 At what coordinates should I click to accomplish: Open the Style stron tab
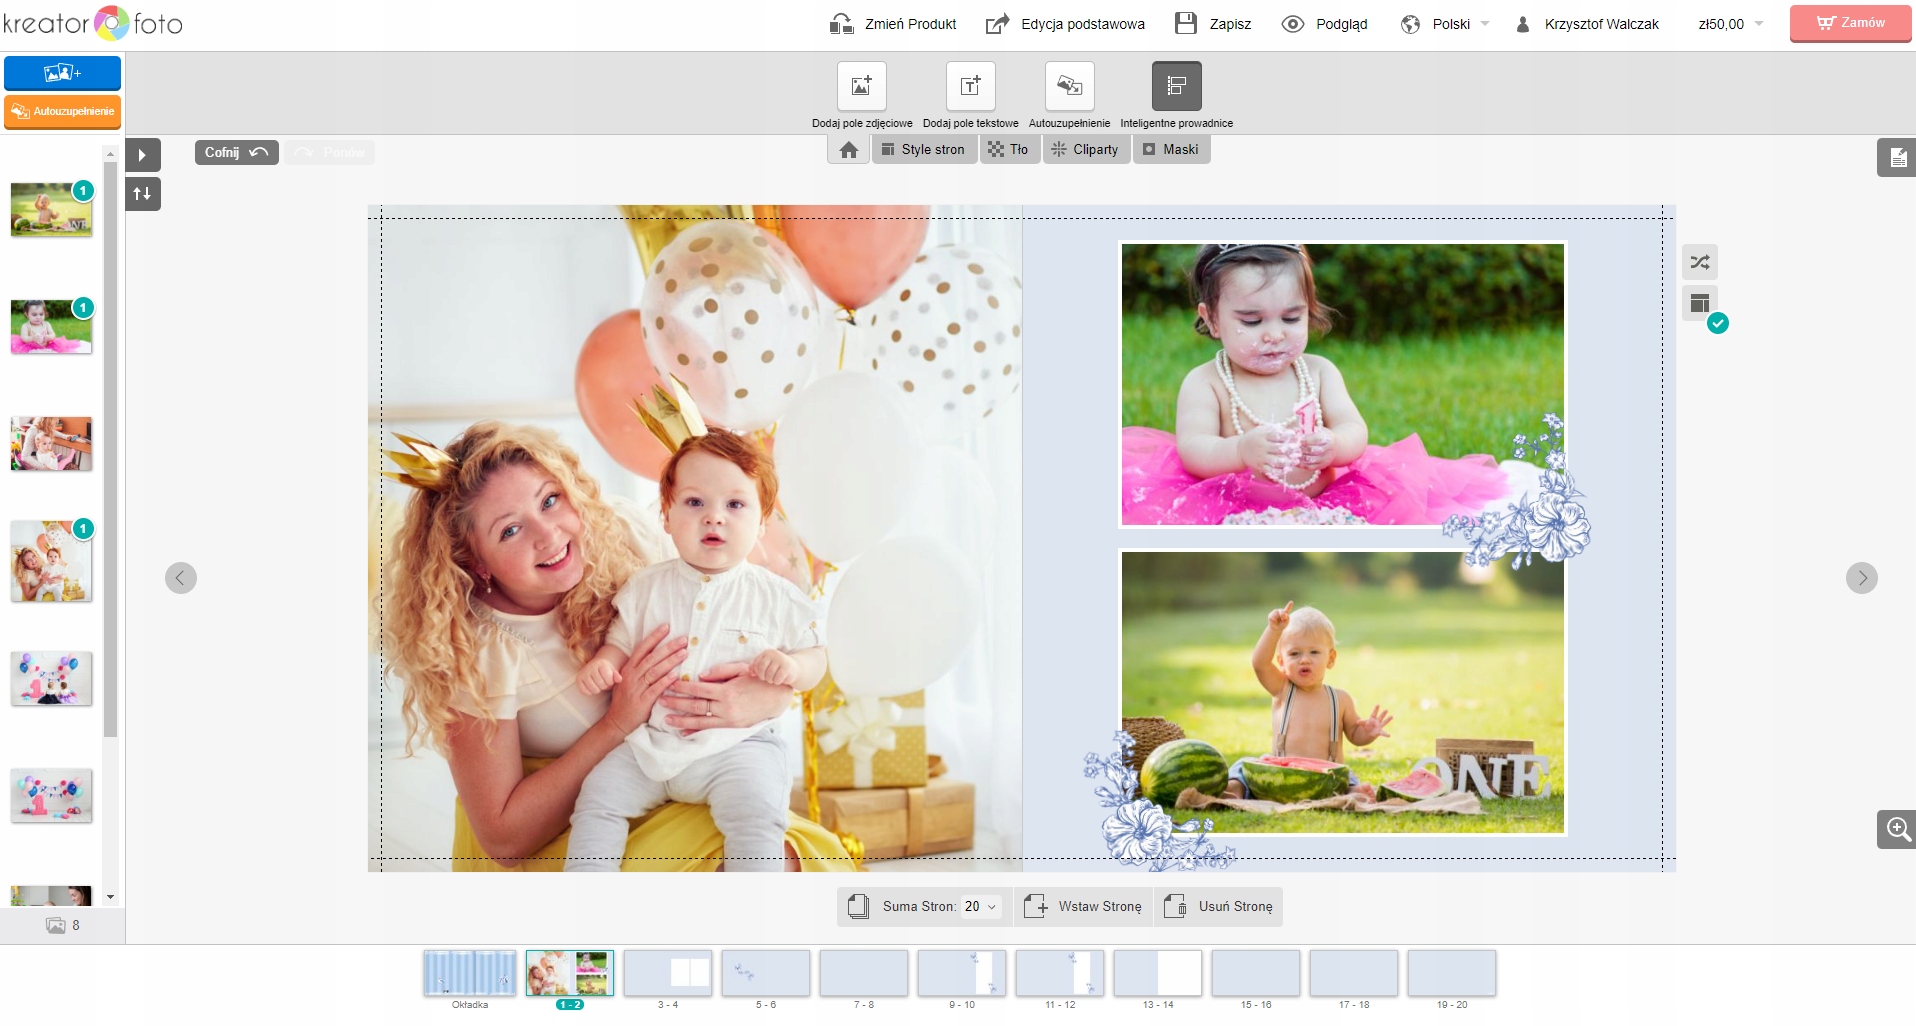click(923, 150)
